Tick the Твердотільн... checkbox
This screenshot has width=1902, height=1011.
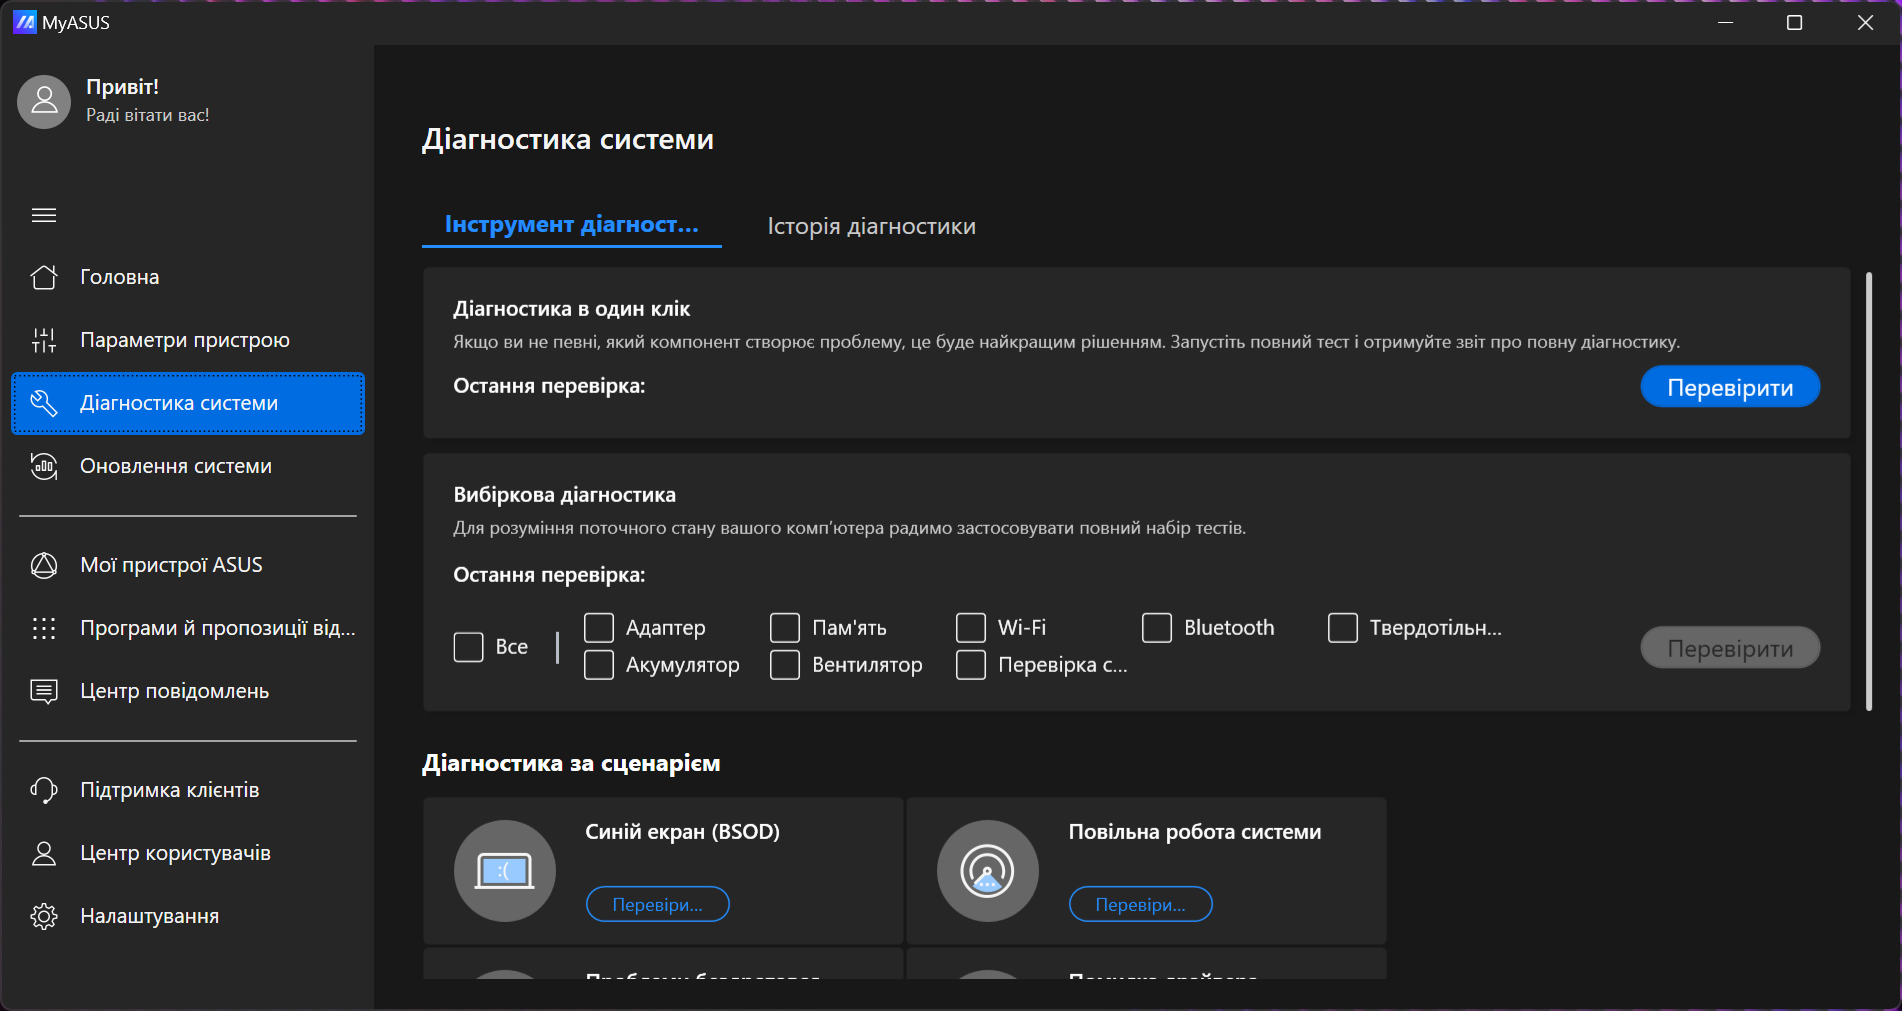click(1343, 628)
